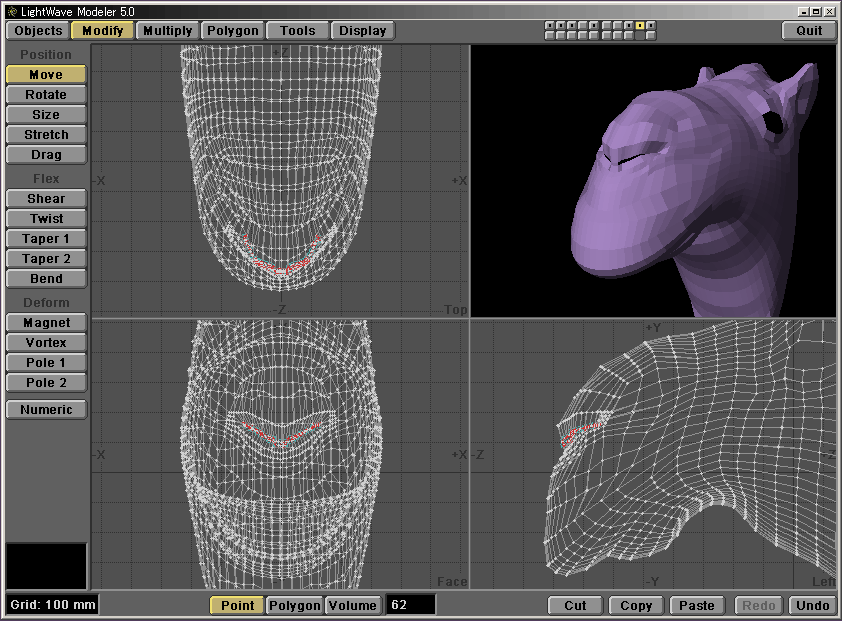Open the Numeric input panel

click(x=46, y=409)
